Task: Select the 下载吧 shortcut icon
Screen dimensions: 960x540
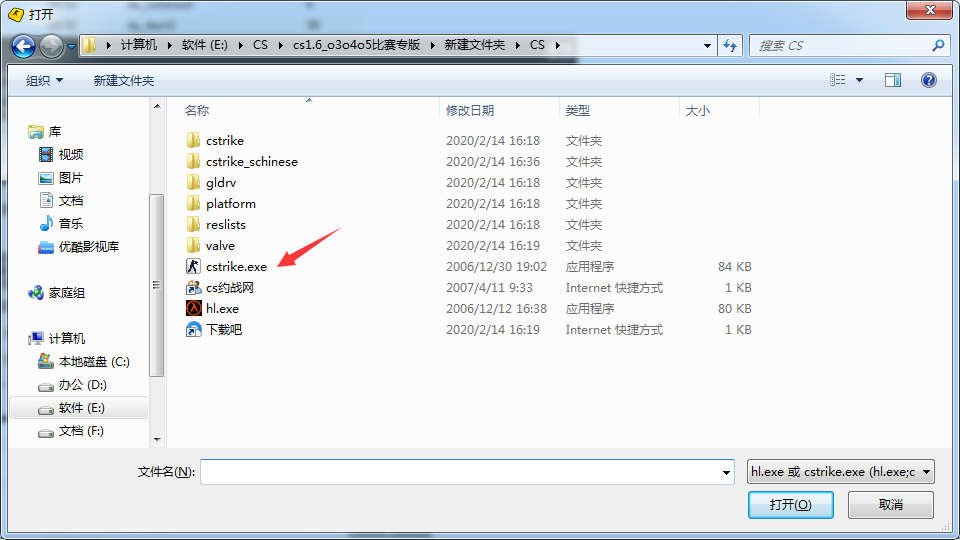Action: [x=193, y=329]
